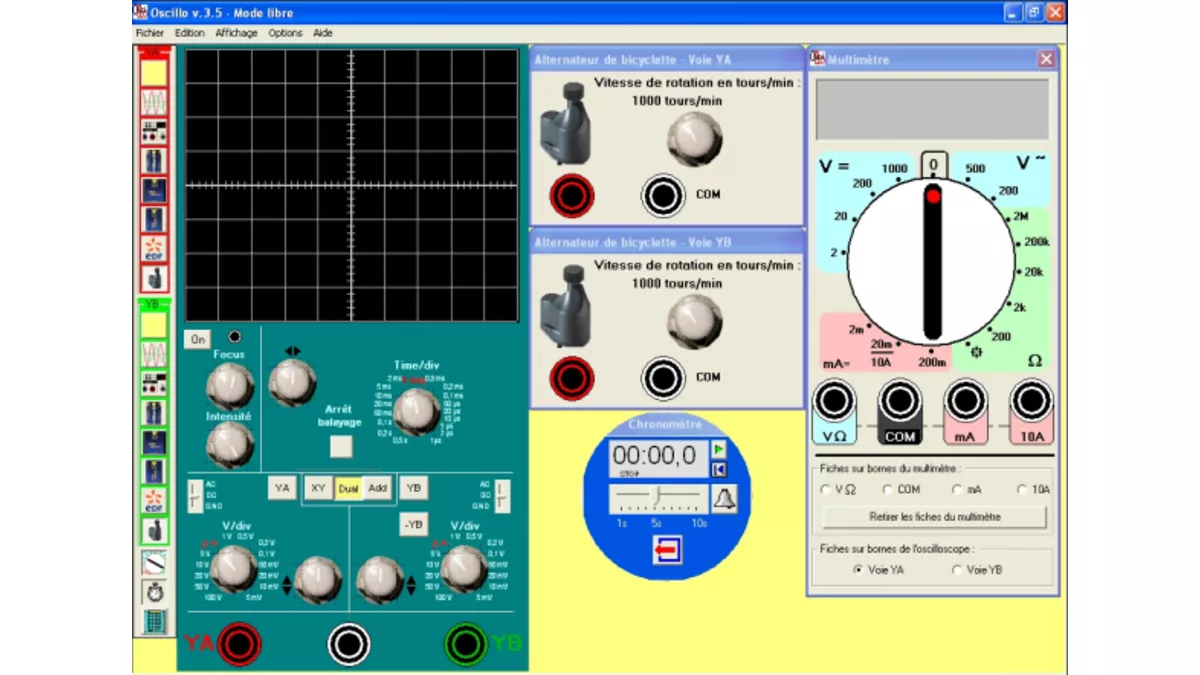Open the function generator icon for channel YB
Screen dimensions: 1200x675
click(x=154, y=383)
